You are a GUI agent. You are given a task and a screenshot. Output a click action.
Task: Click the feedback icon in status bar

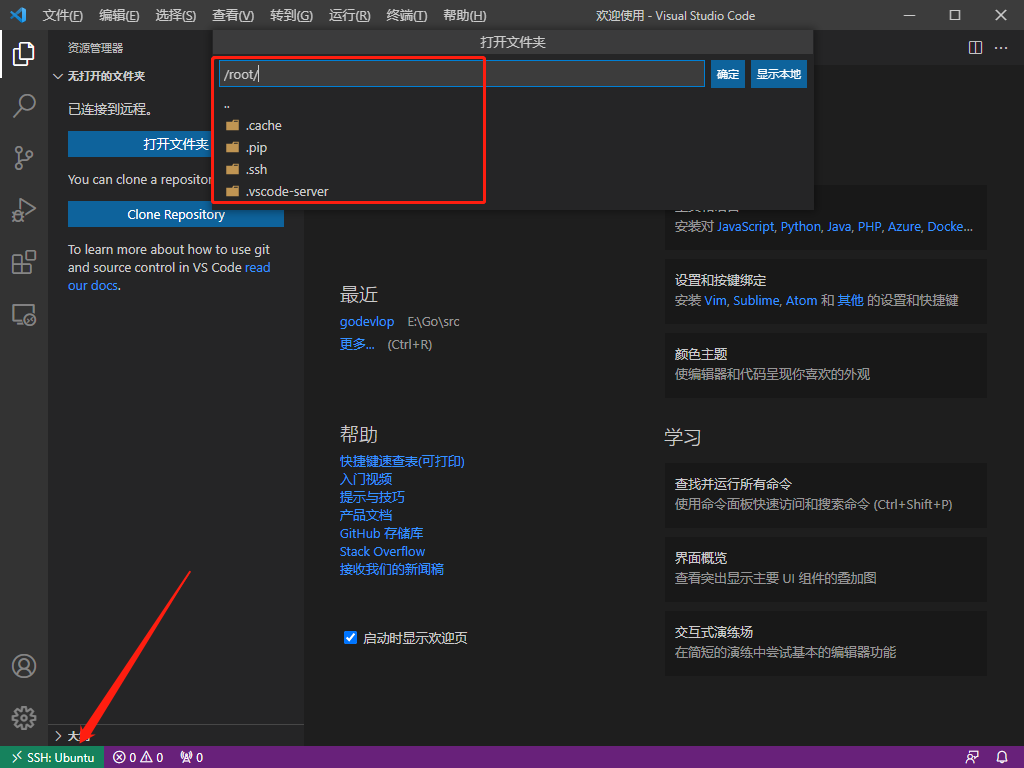tap(972, 758)
